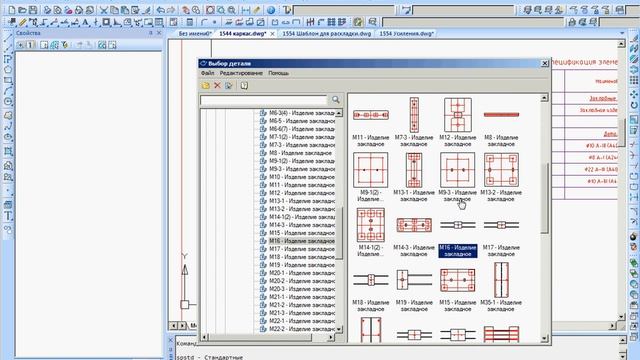Image resolution: width=640 pixels, height=360 pixels.
Task: Select the line tool at top of left toolbar
Action: [x=8, y=38]
